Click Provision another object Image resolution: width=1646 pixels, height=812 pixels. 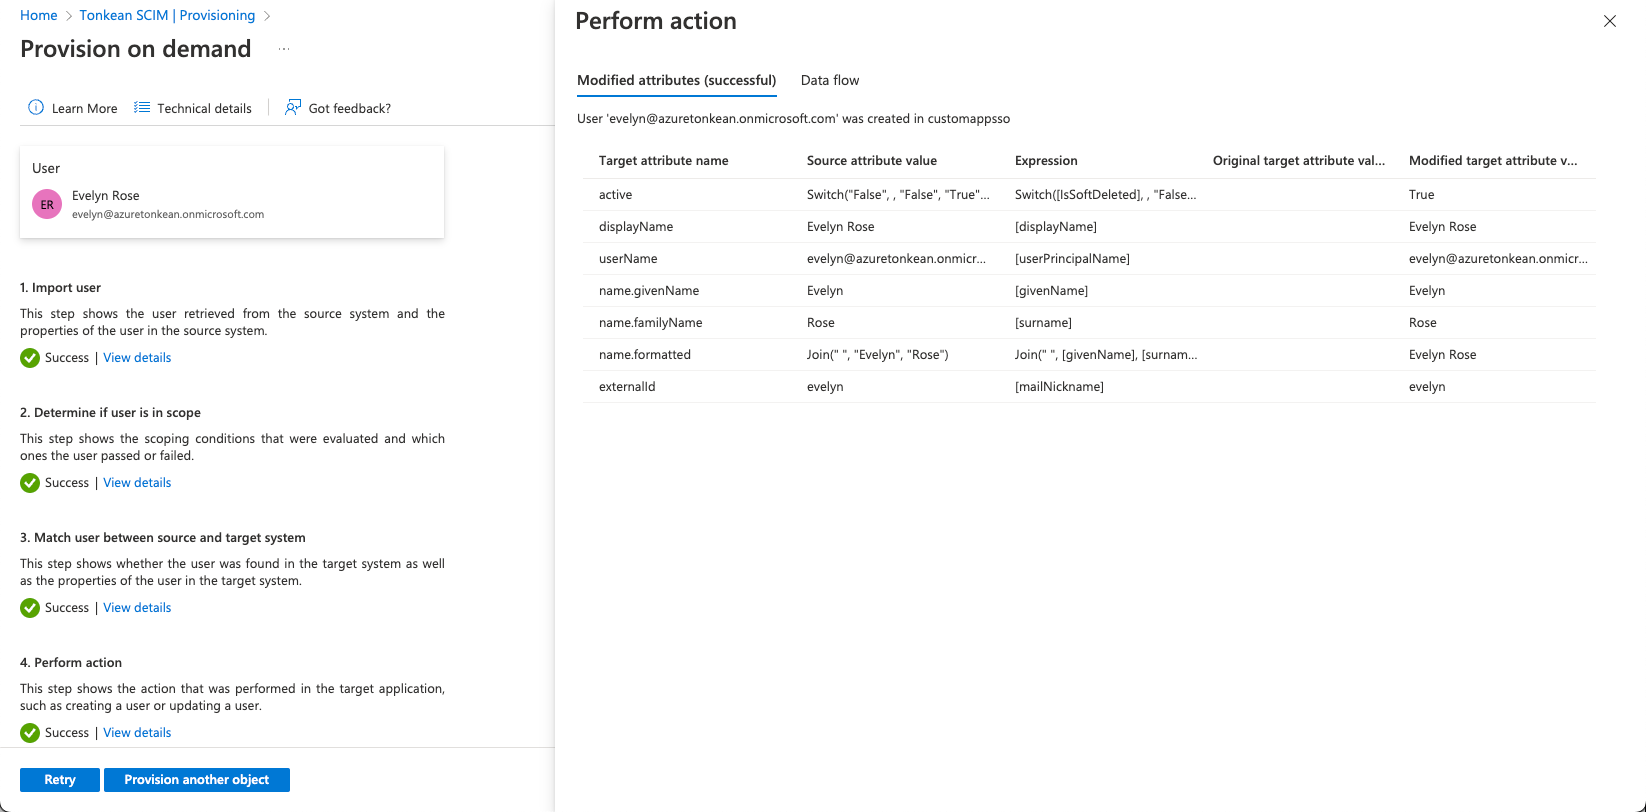(196, 779)
